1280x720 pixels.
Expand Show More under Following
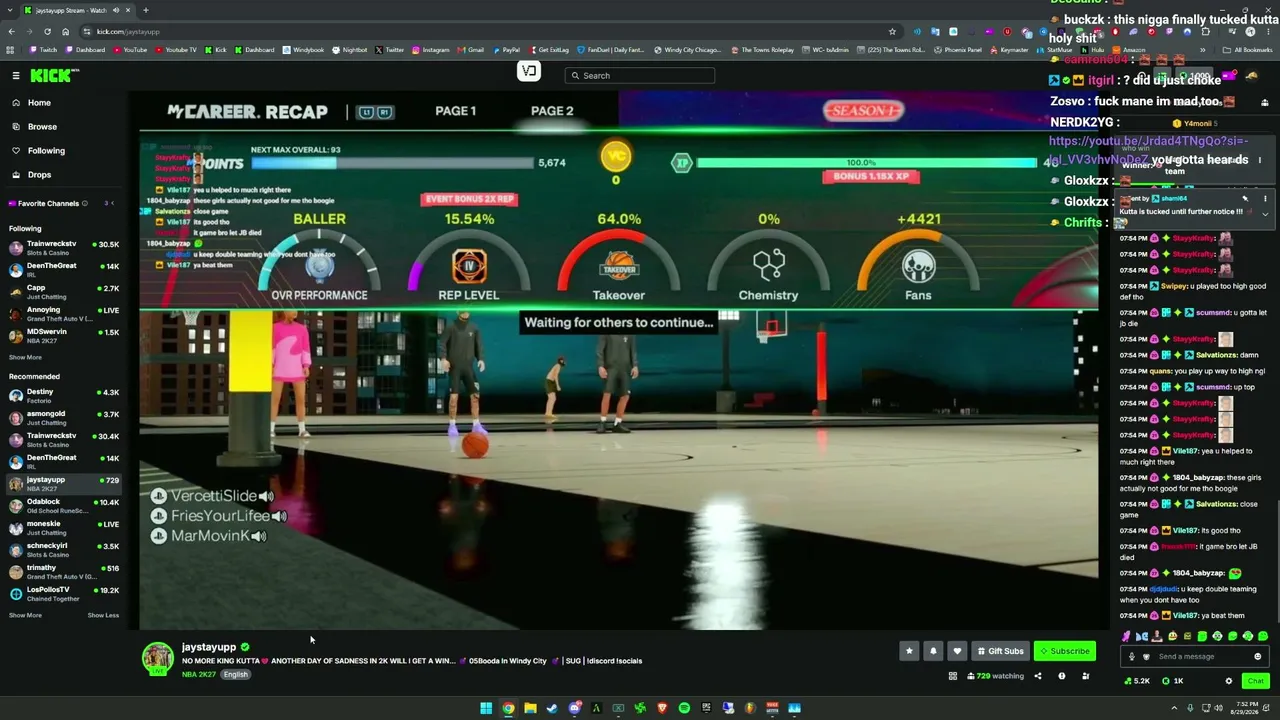[26, 357]
